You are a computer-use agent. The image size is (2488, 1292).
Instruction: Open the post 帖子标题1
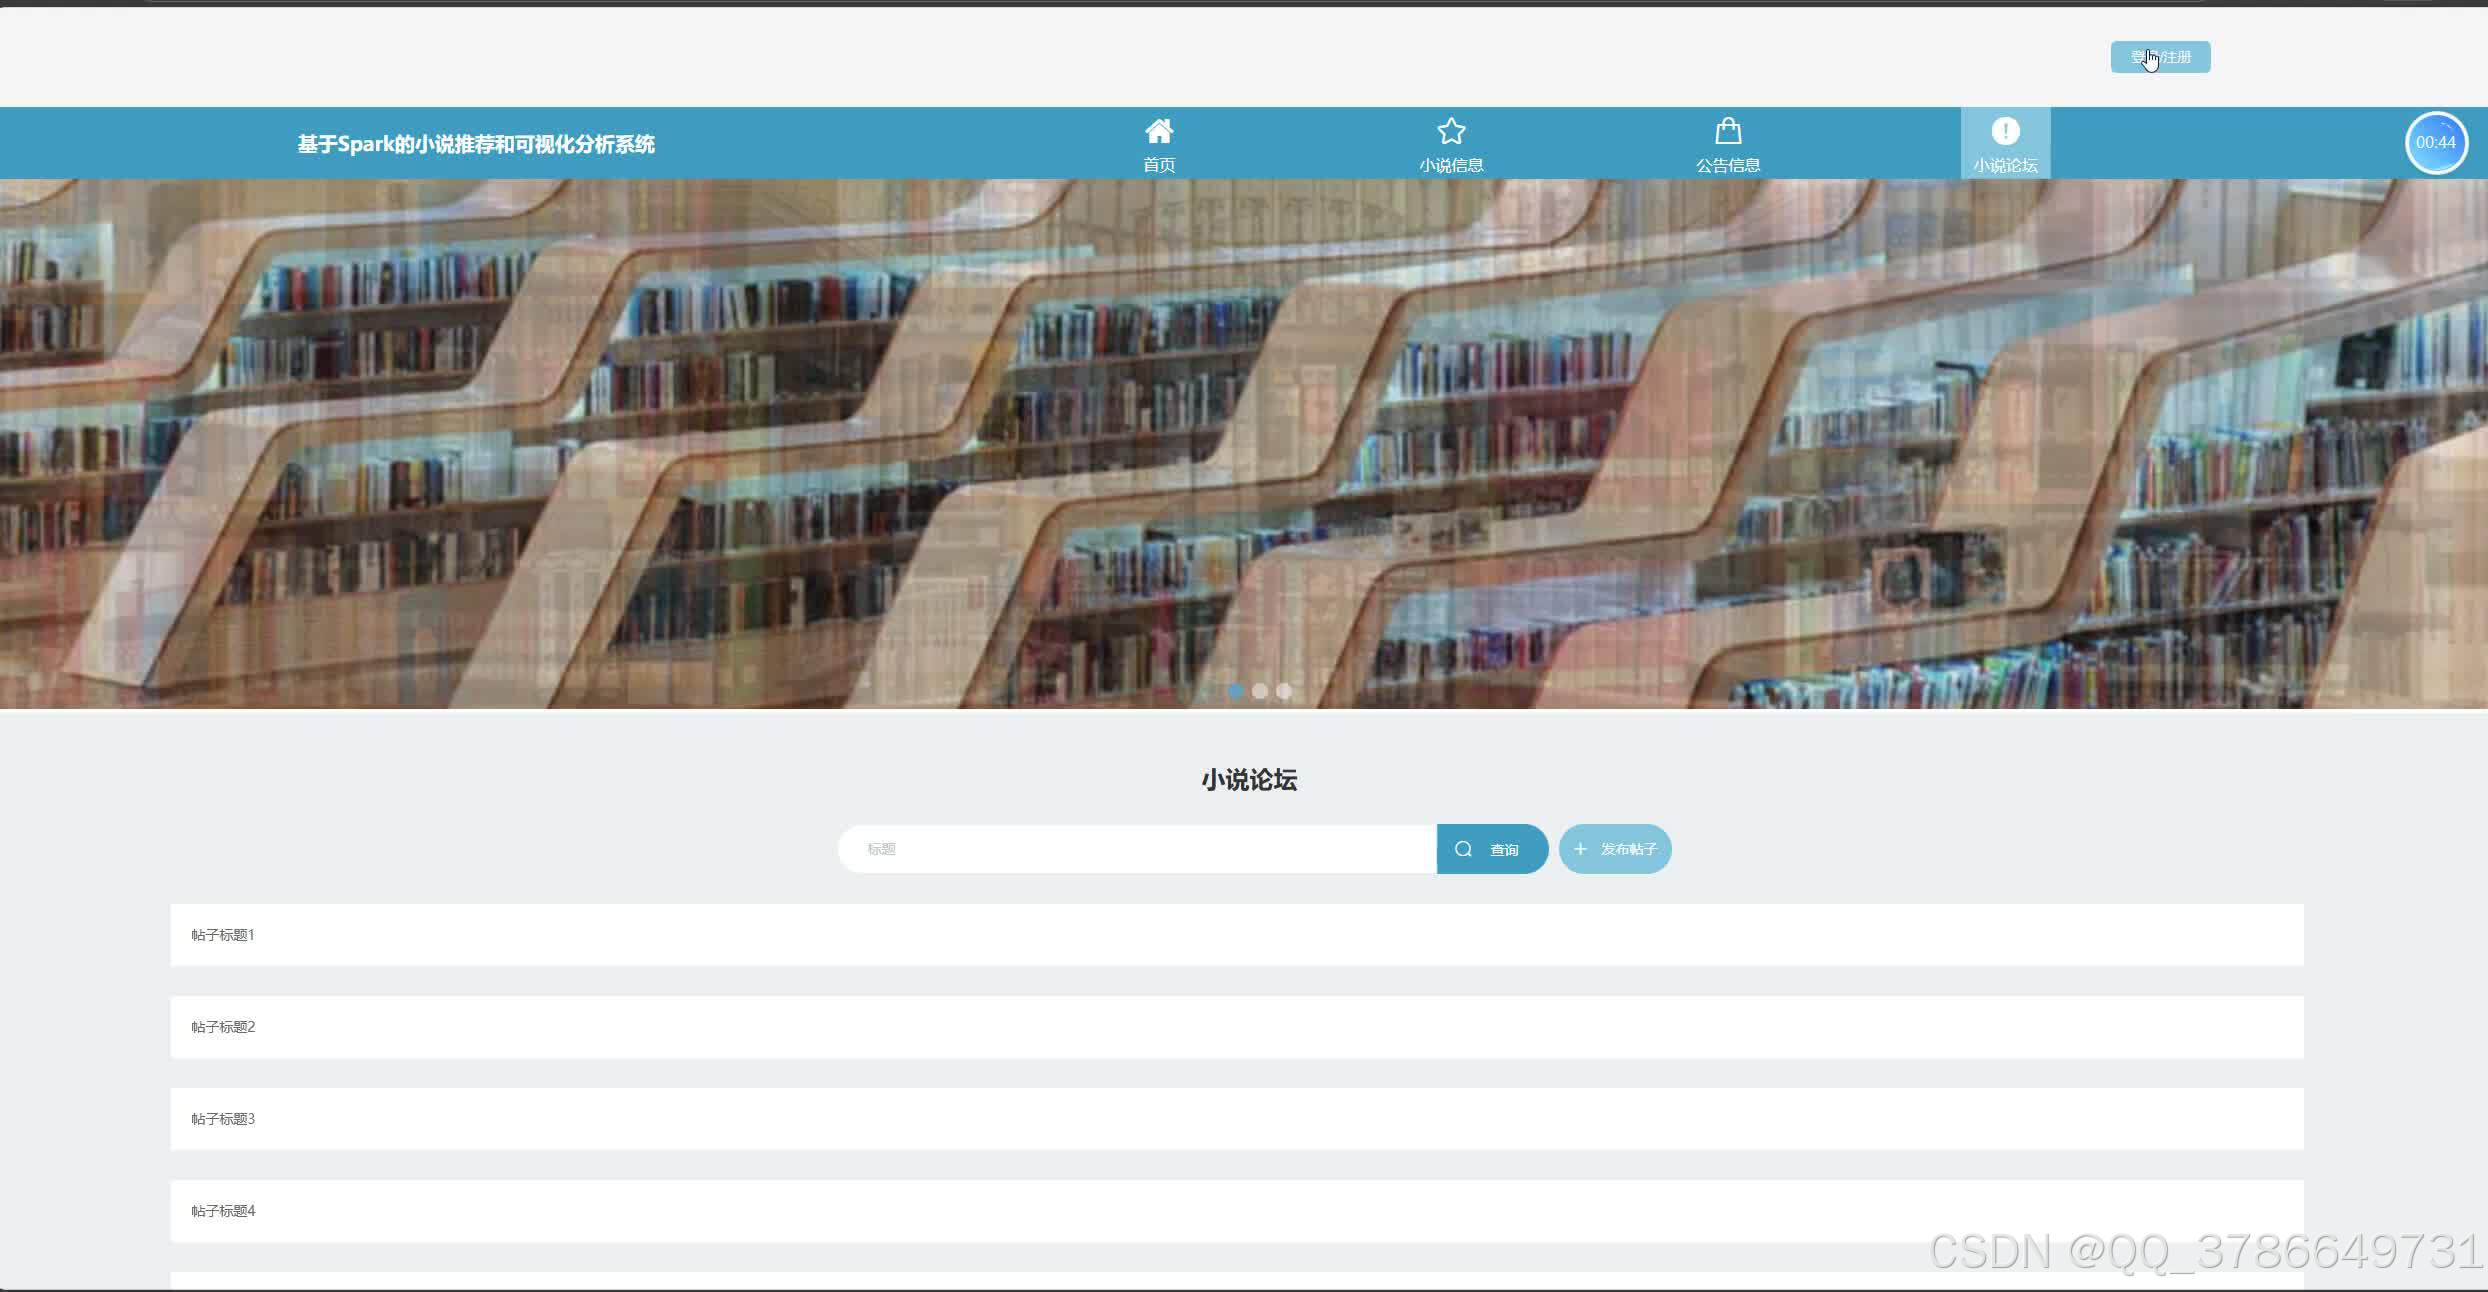(223, 935)
